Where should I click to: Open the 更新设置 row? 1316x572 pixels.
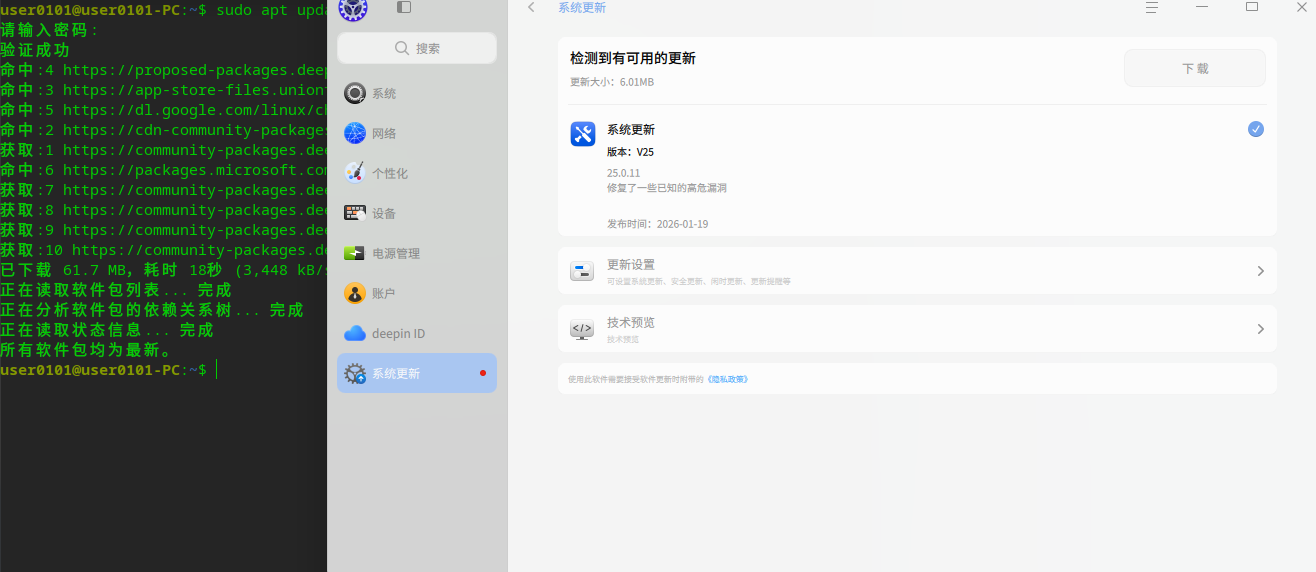[x=918, y=271]
